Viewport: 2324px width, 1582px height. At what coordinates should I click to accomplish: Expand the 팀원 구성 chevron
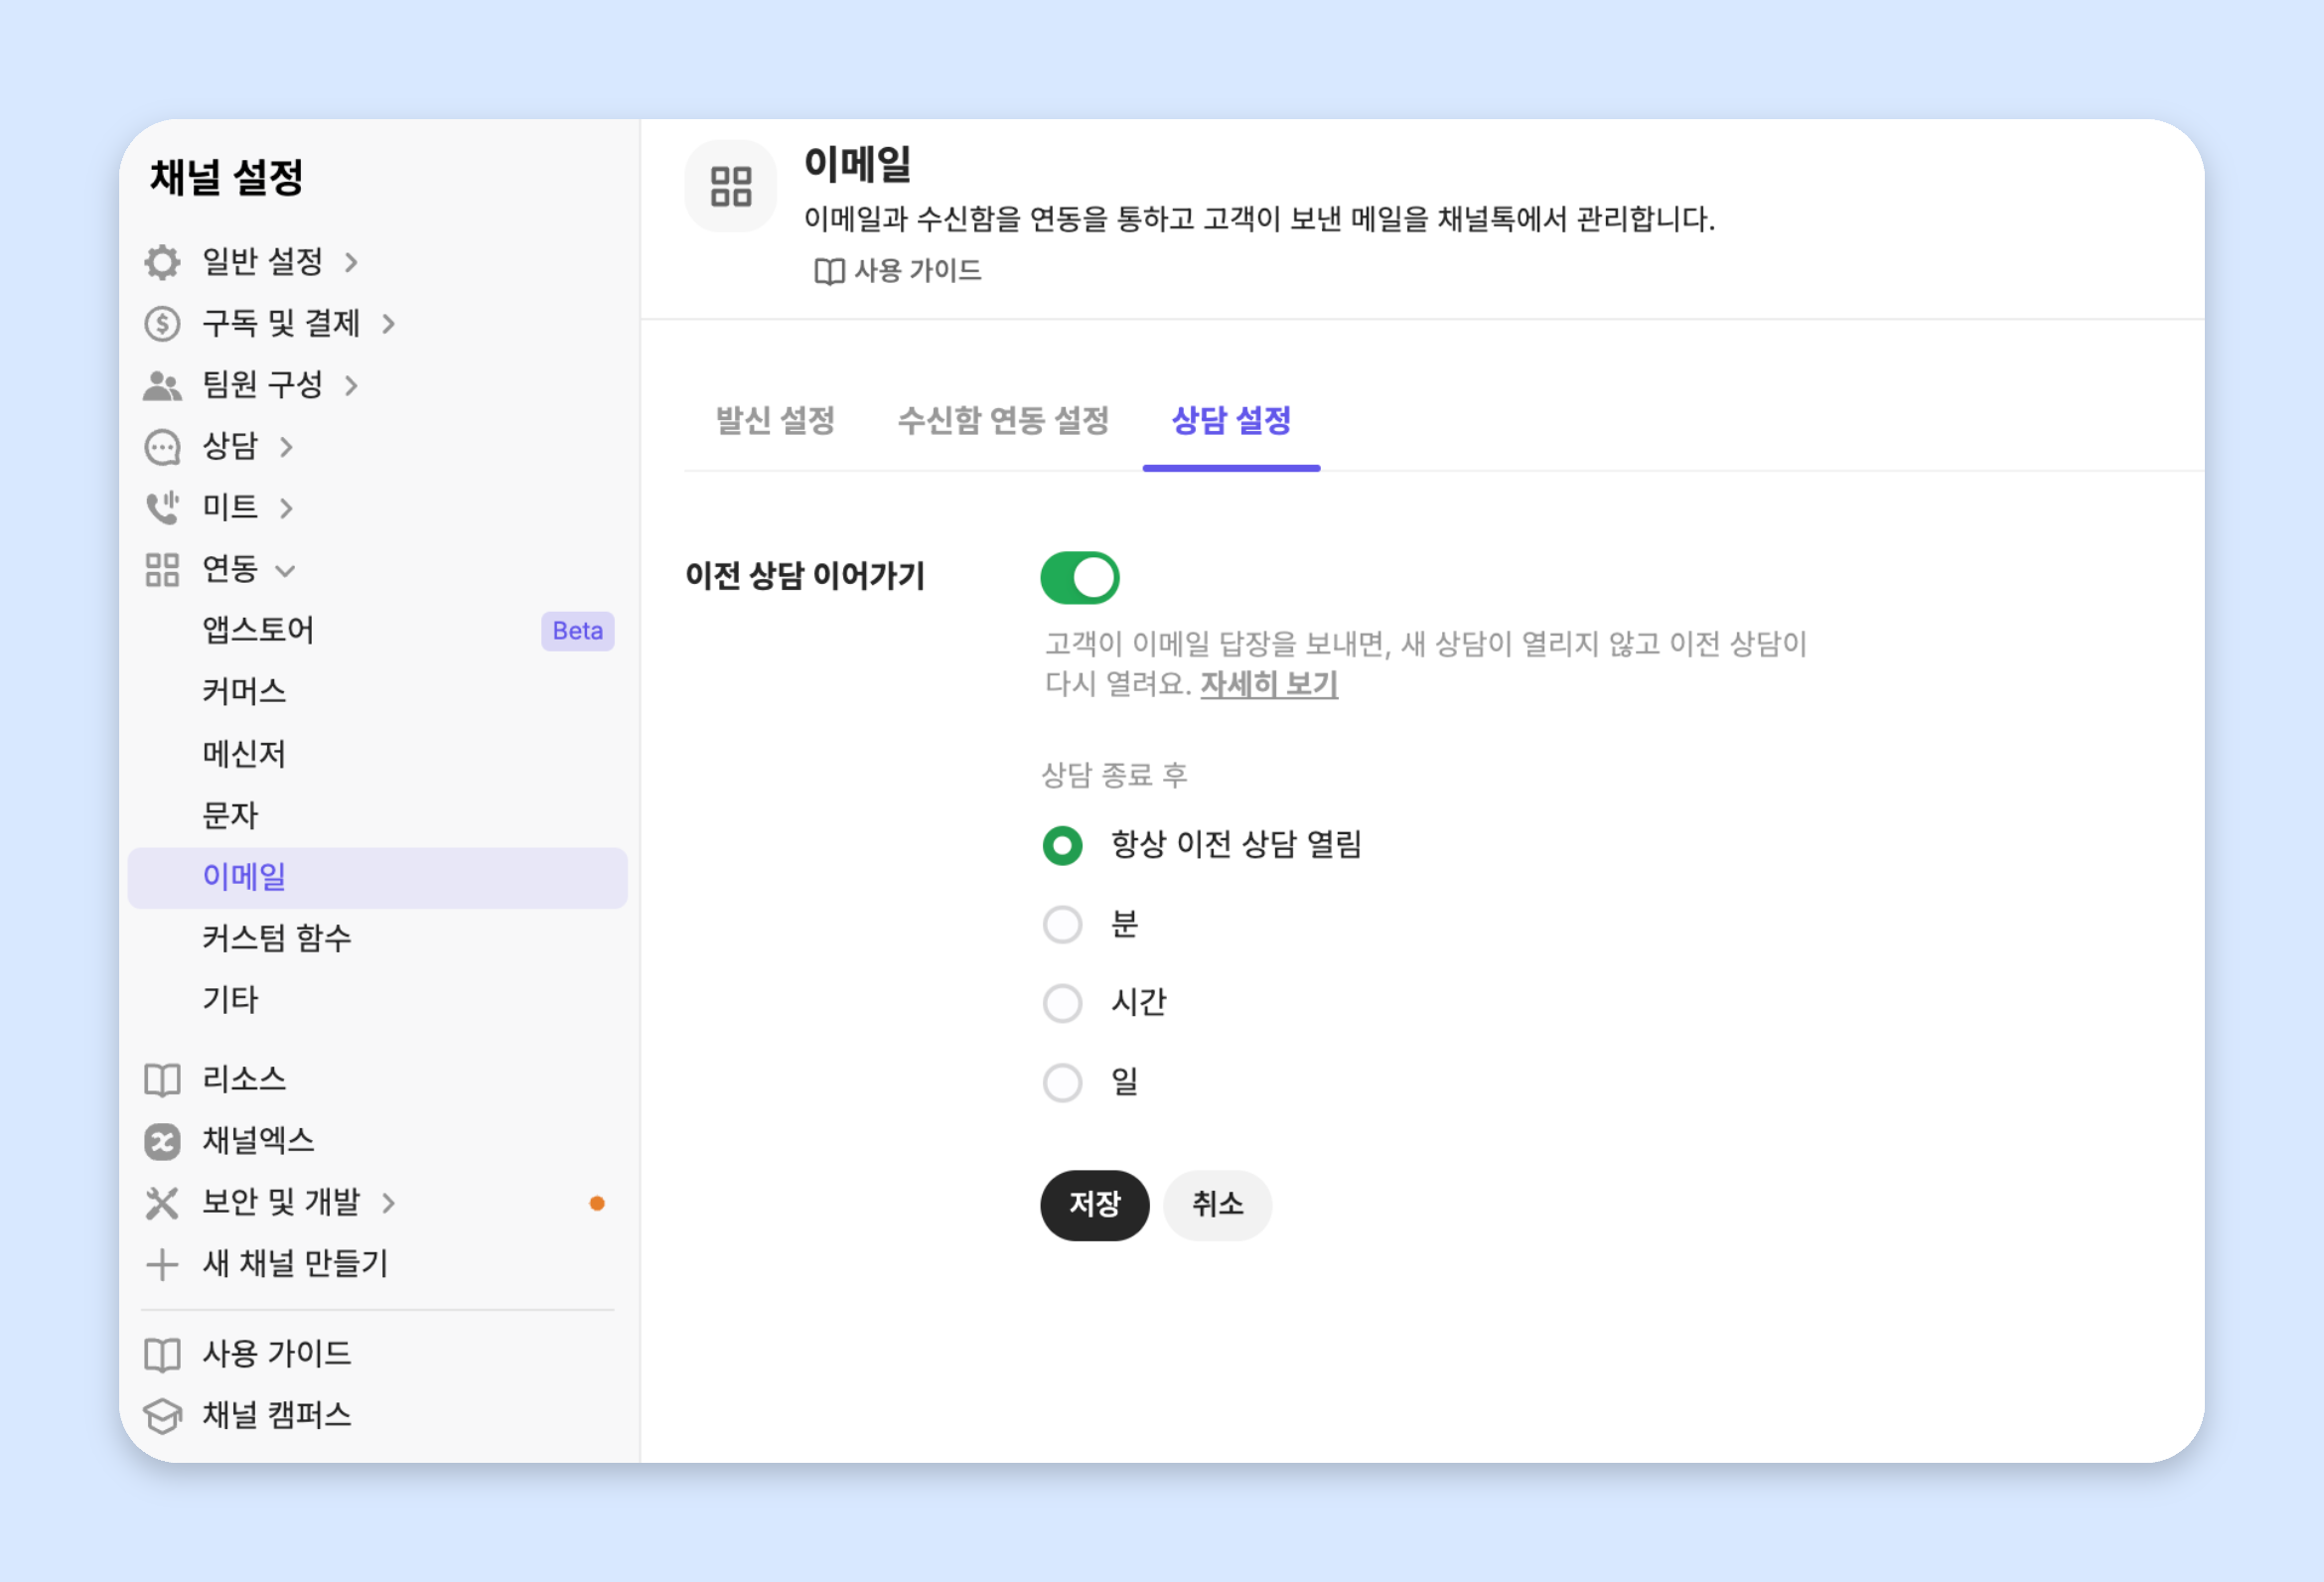(x=351, y=386)
